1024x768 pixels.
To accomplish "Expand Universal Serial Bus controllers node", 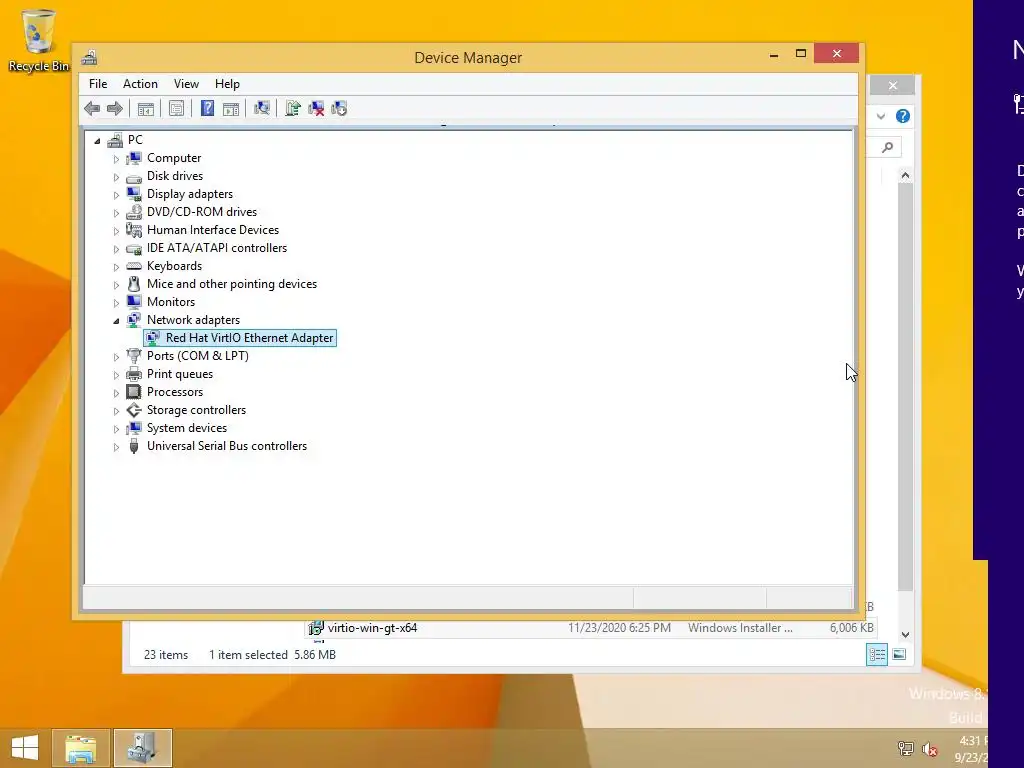I will pos(116,447).
